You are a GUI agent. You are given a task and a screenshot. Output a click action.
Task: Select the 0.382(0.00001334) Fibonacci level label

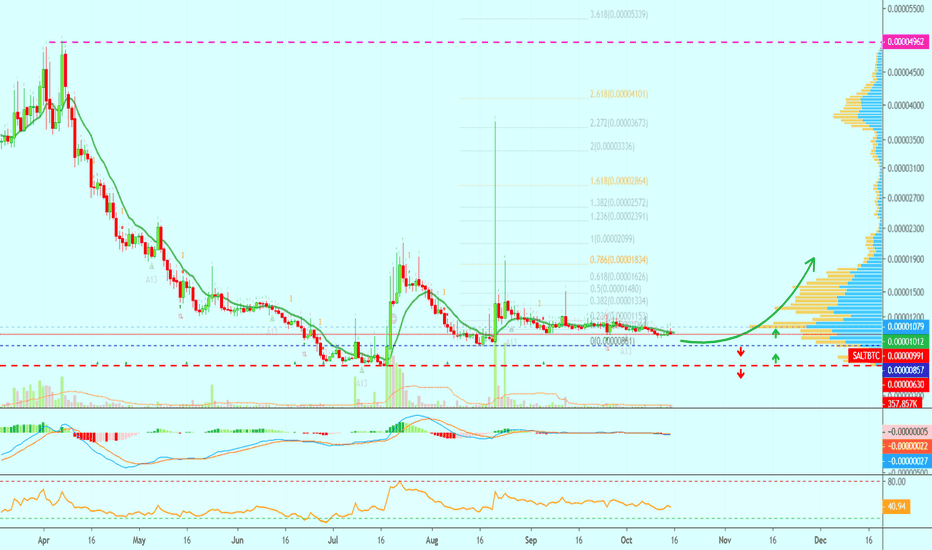click(x=619, y=301)
